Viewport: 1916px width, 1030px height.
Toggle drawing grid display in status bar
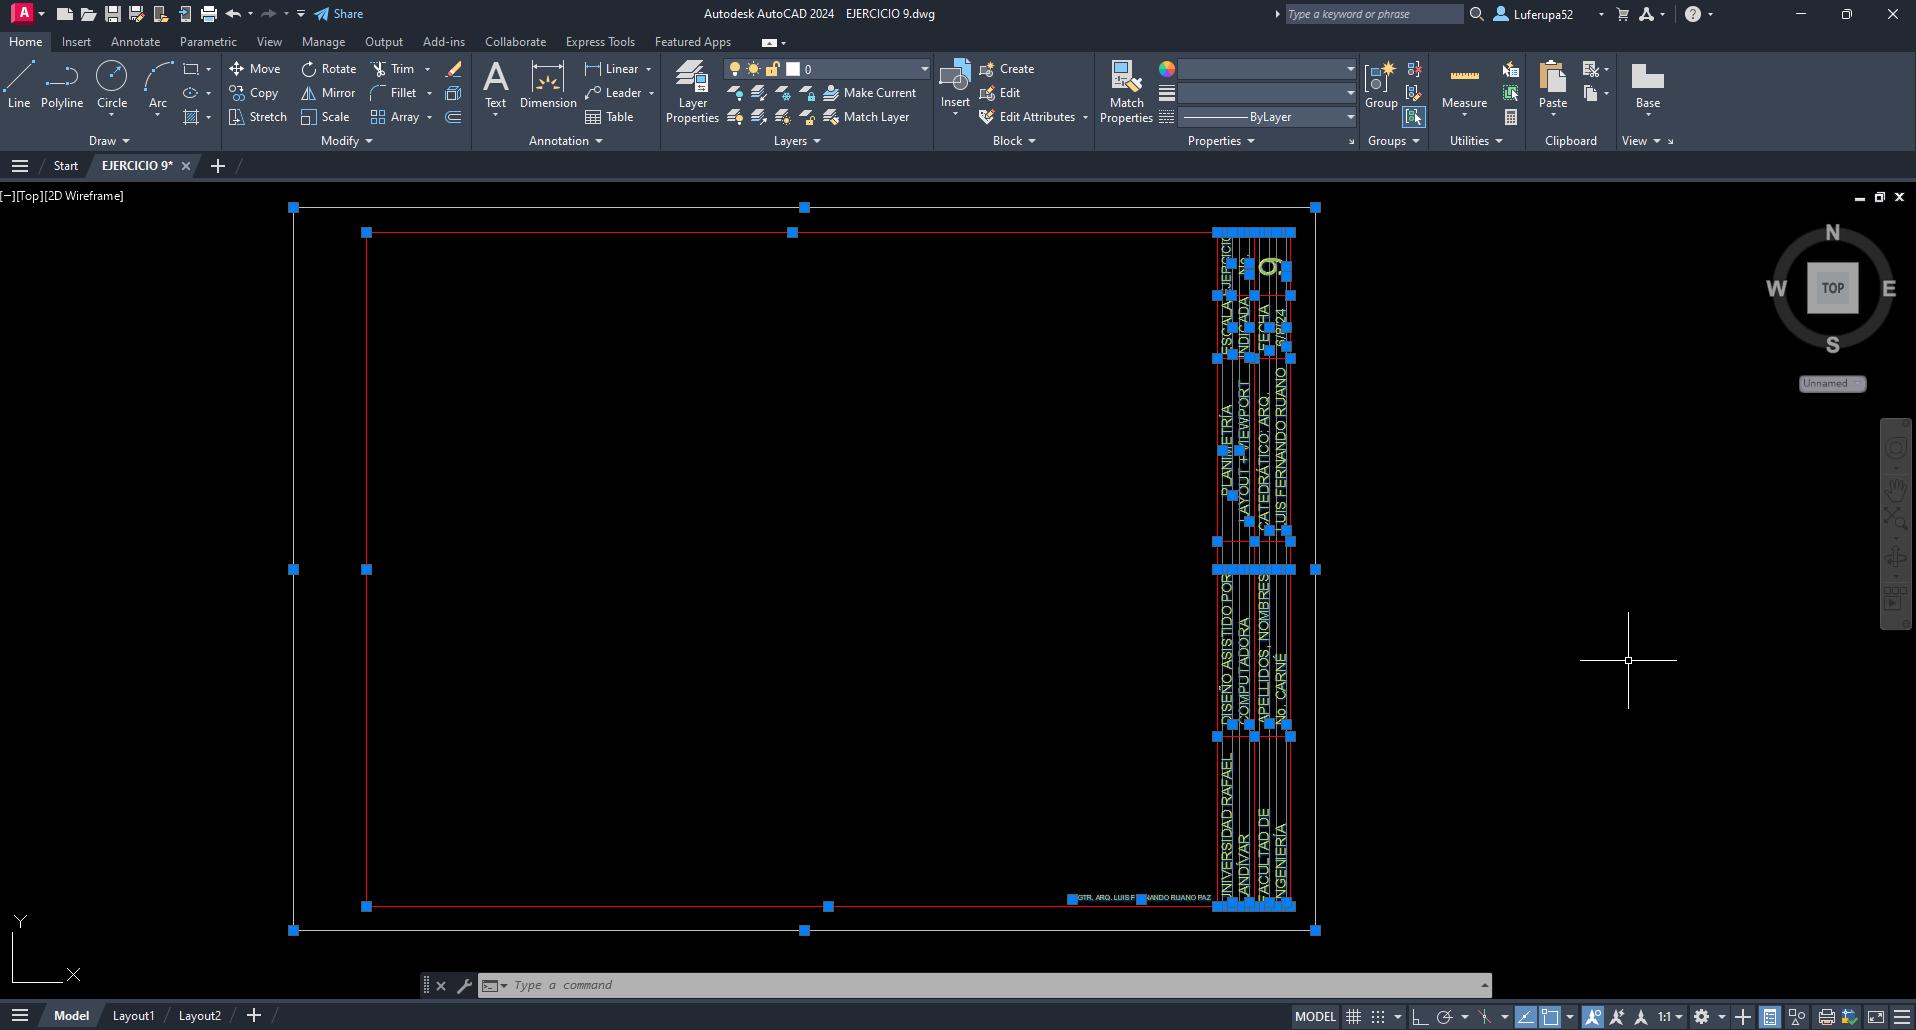(x=1353, y=1017)
